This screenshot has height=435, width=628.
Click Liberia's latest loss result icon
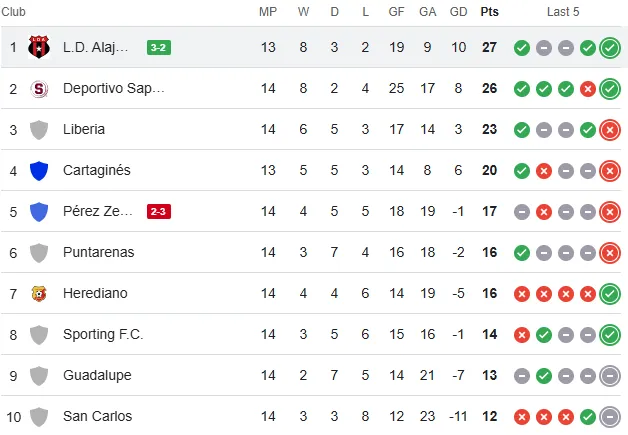pos(610,129)
